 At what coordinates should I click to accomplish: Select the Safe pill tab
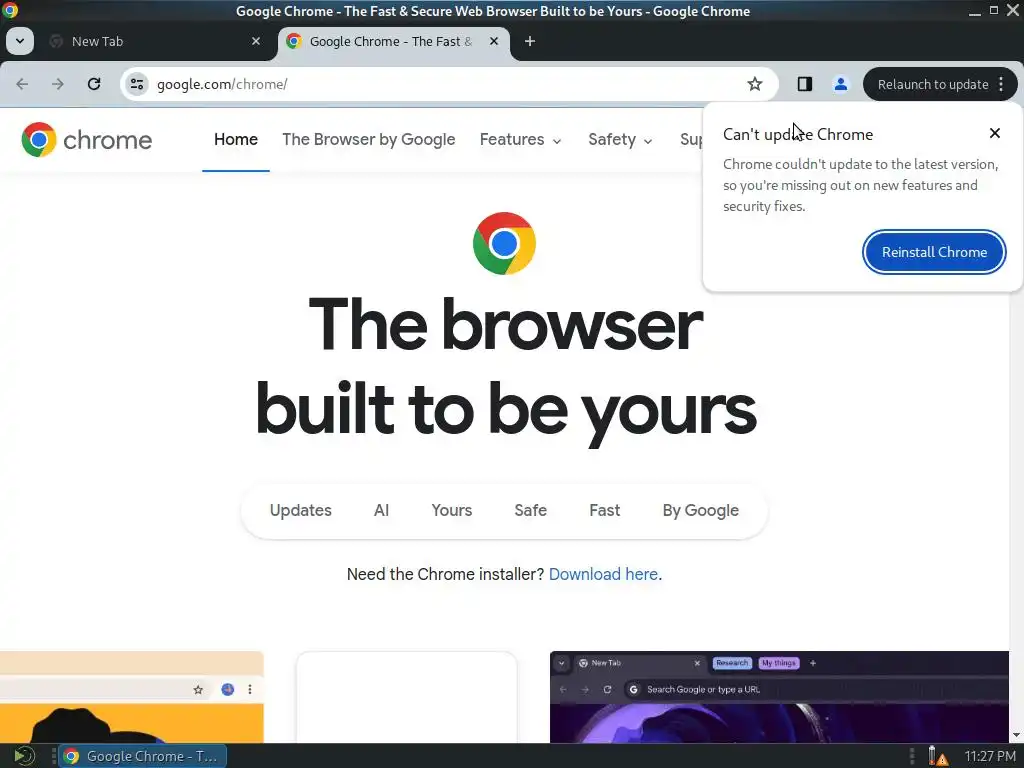(x=530, y=511)
